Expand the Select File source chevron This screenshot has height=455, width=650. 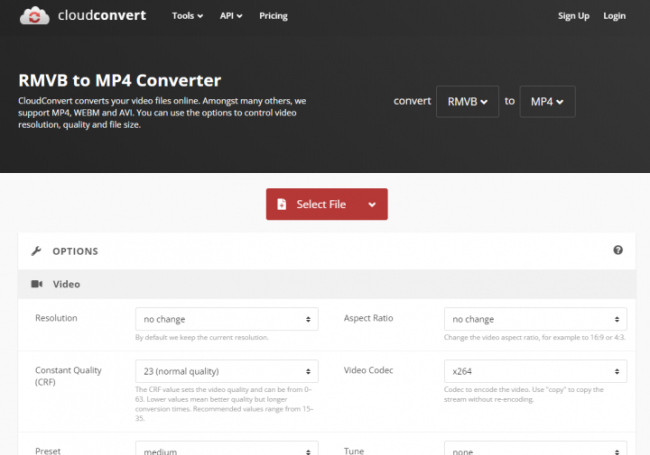click(x=372, y=204)
